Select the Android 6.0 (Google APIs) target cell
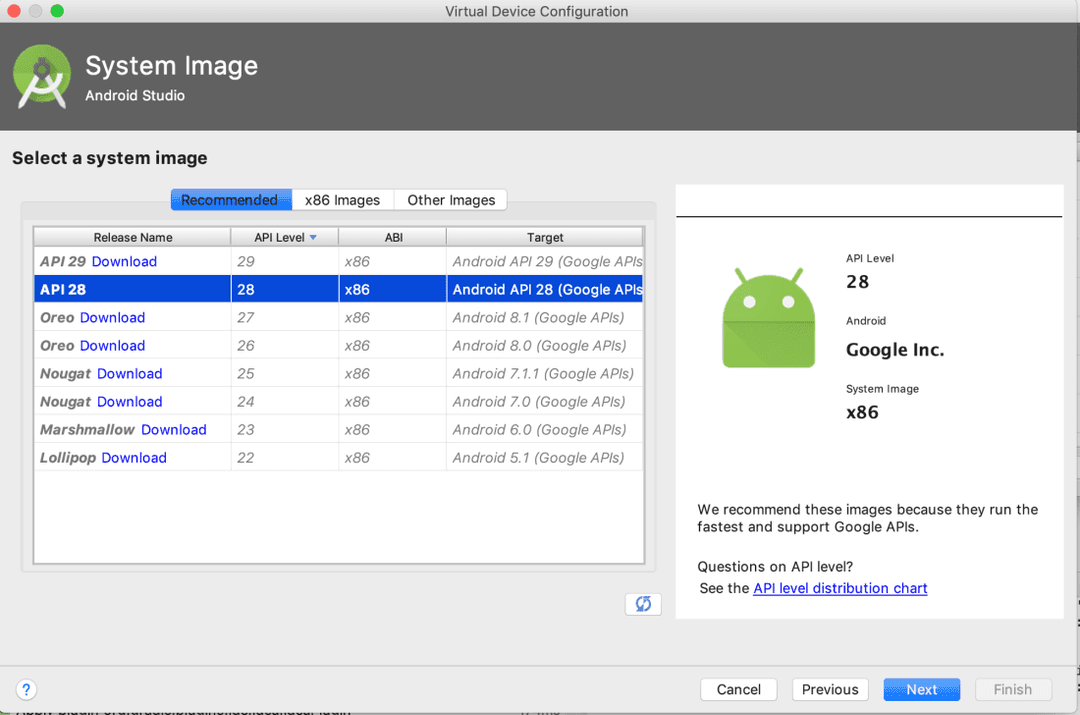The height and width of the screenshot is (715, 1080). click(x=544, y=430)
